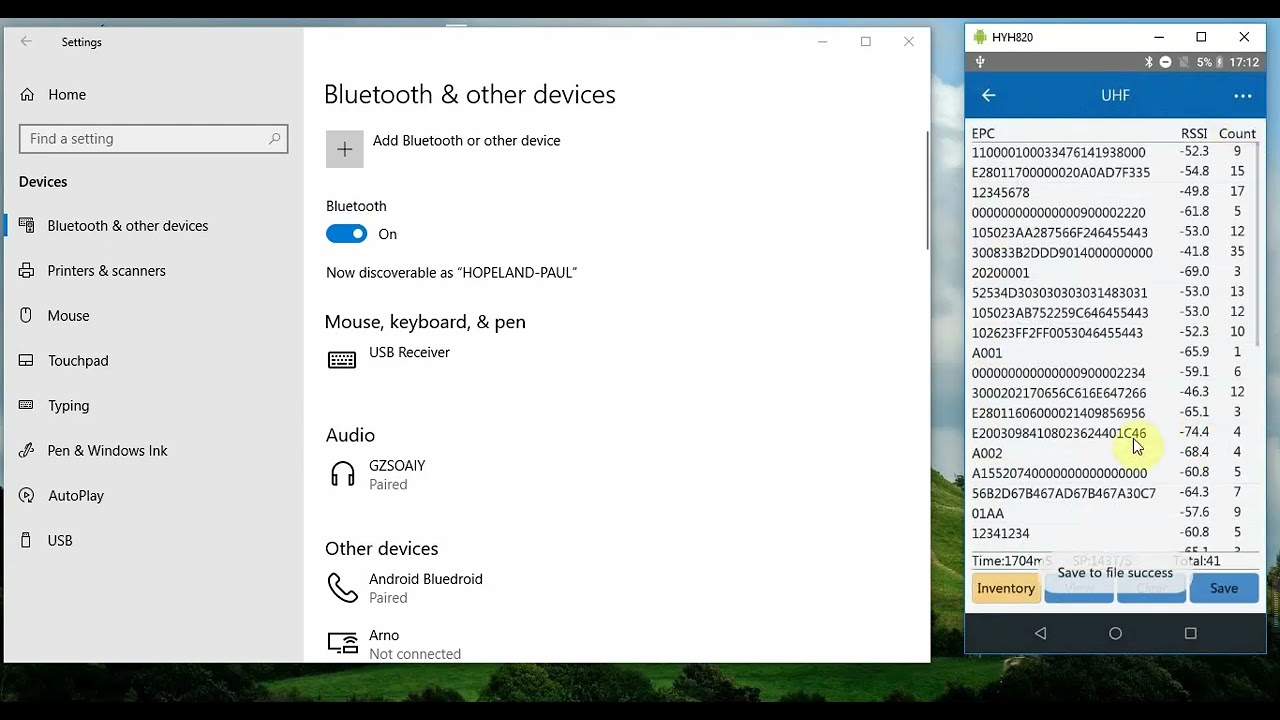Select EPC row A001
Viewport: 1280px width, 720px height.
click(1111, 352)
